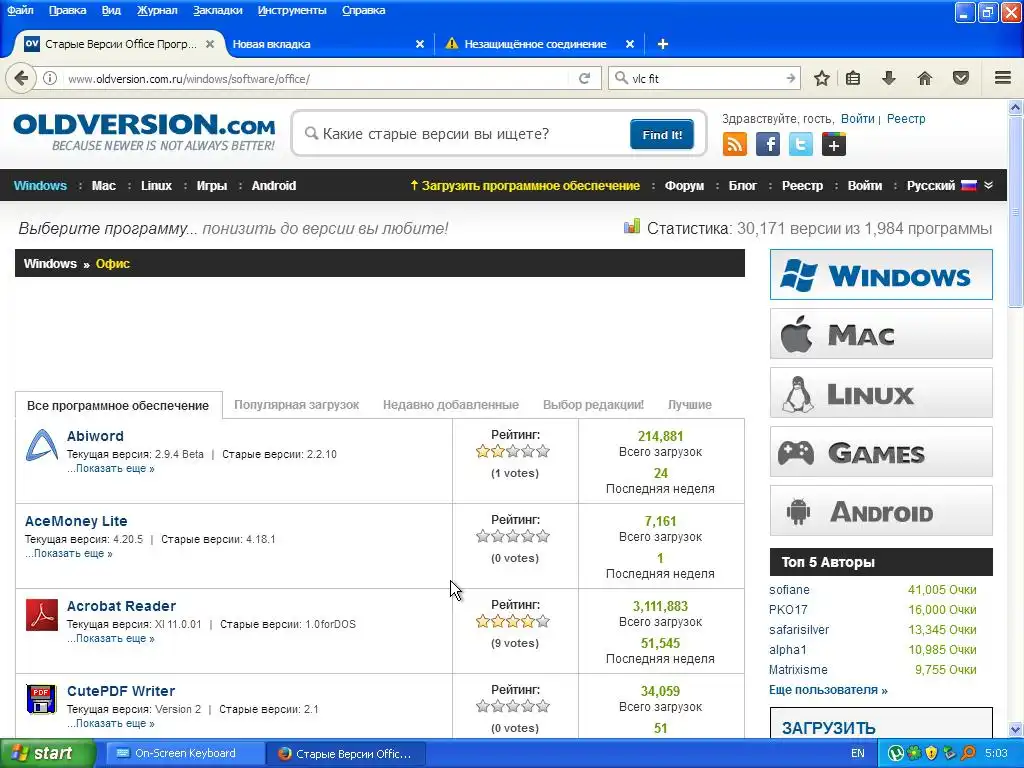Click the Acrobat Reader program icon
The image size is (1024, 768).
tap(42, 615)
